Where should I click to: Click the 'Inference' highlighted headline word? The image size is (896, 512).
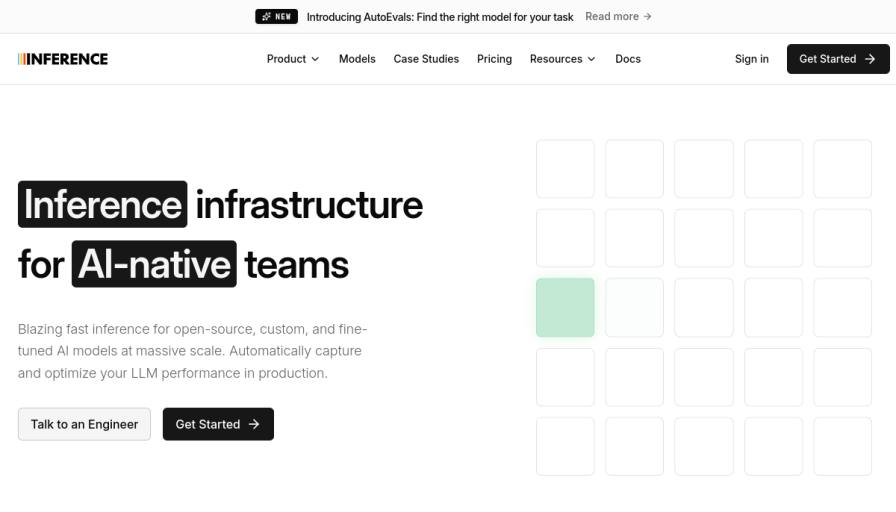click(x=103, y=204)
